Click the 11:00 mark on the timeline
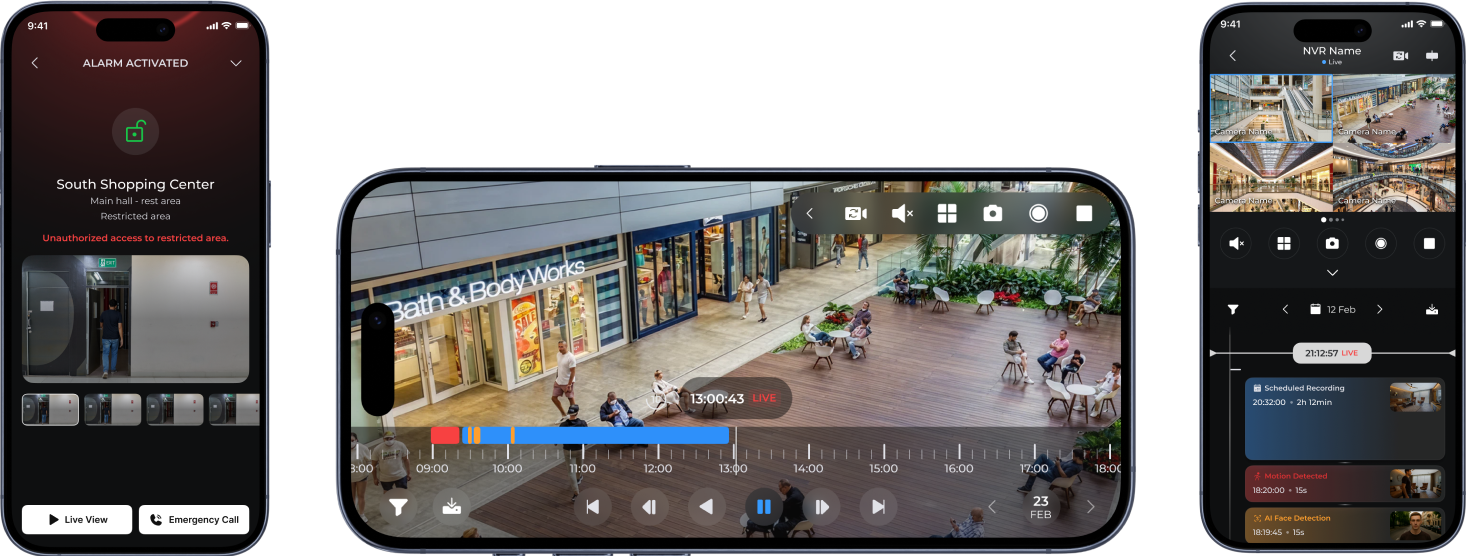Image resolution: width=1466 pixels, height=556 pixels. click(x=583, y=467)
